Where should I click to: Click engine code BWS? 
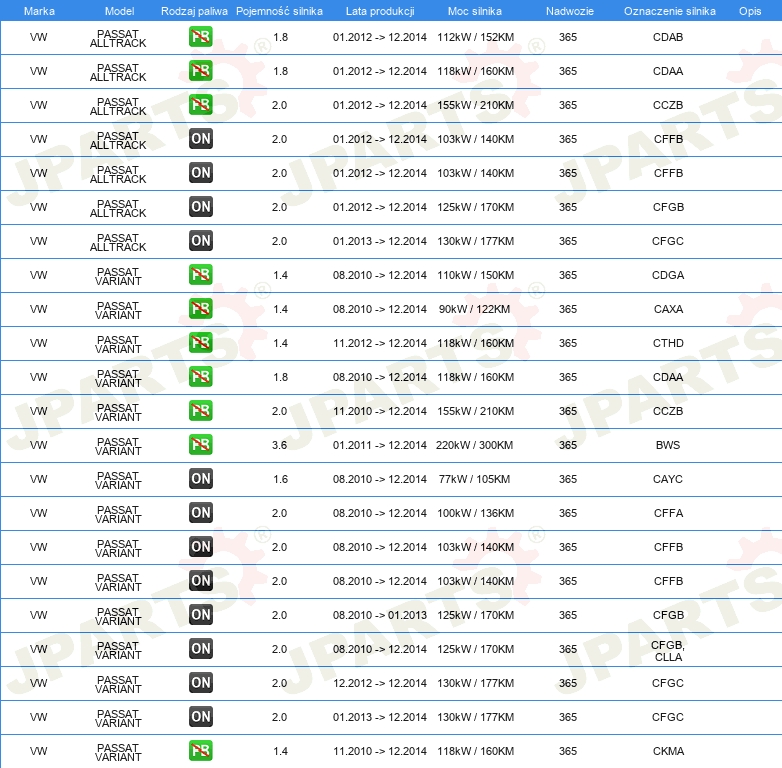(668, 445)
